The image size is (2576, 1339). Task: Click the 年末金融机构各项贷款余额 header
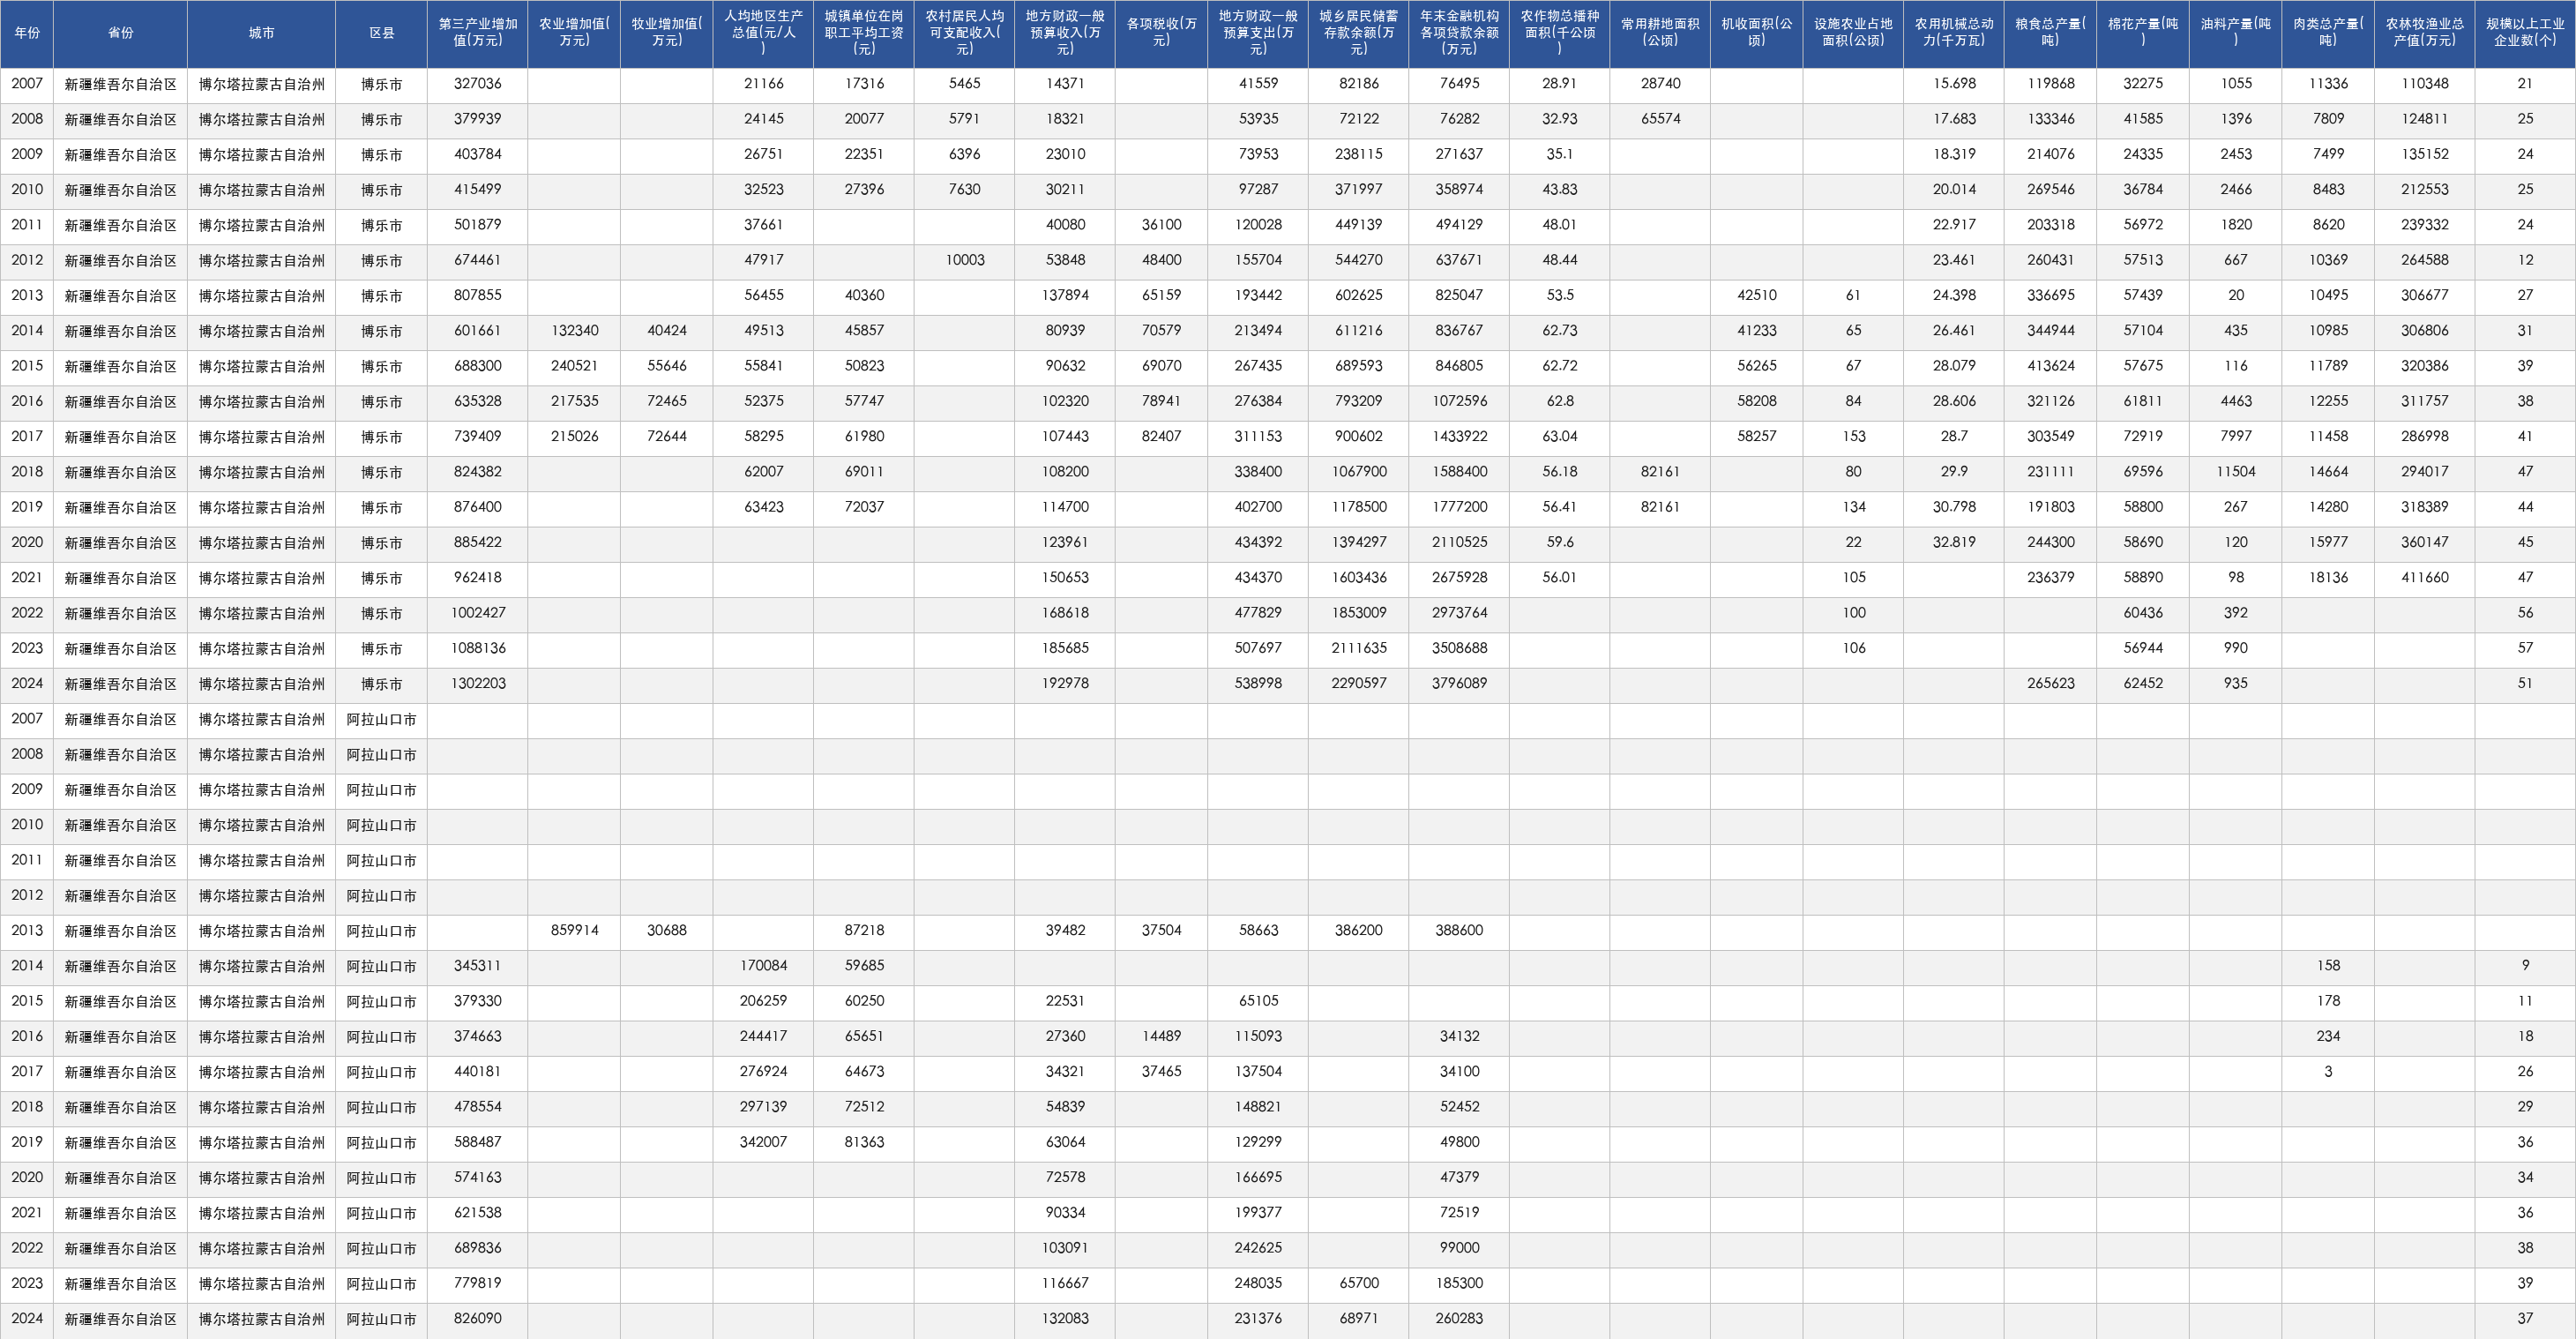point(1459,33)
